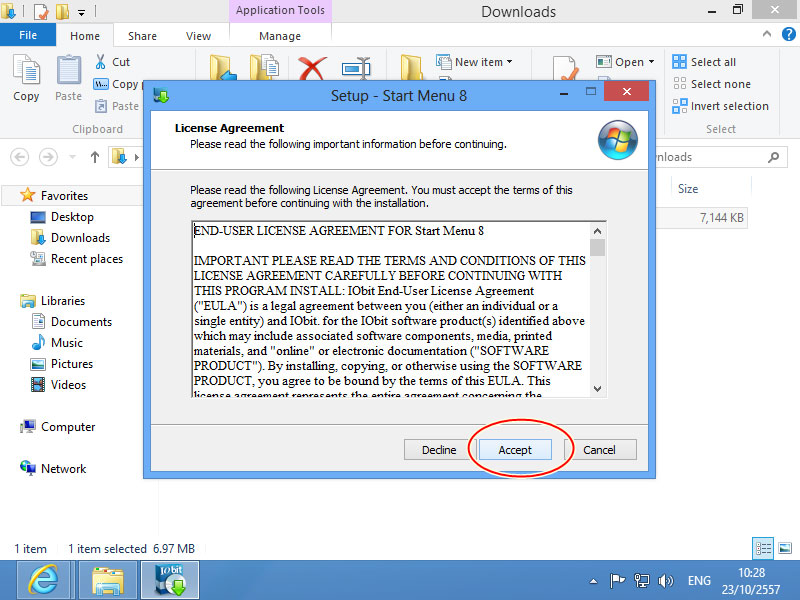The width and height of the screenshot is (800, 600).
Task: Cancel the Start Menu 8 setup
Action: pos(599,449)
